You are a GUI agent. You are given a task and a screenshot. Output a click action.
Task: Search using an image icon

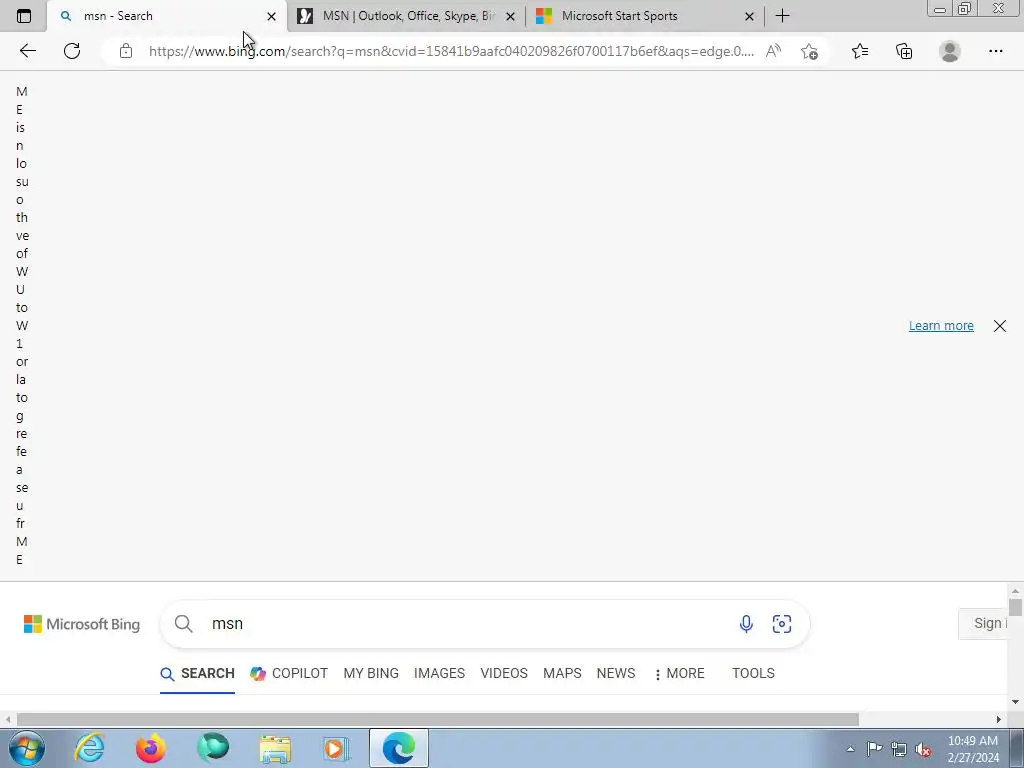782,624
